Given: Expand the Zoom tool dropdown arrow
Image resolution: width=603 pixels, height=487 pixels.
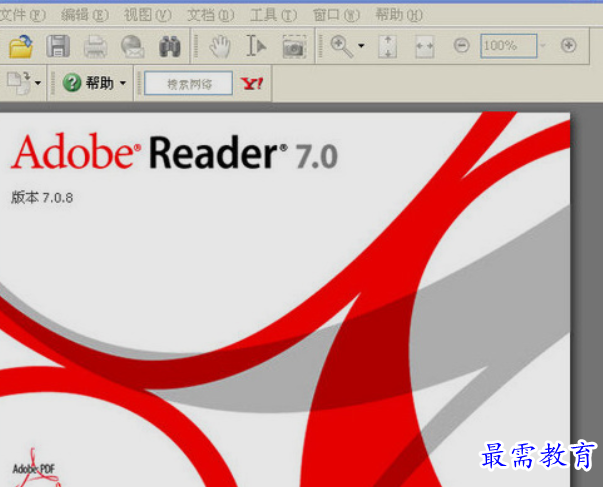Looking at the screenshot, I should coord(361,46).
